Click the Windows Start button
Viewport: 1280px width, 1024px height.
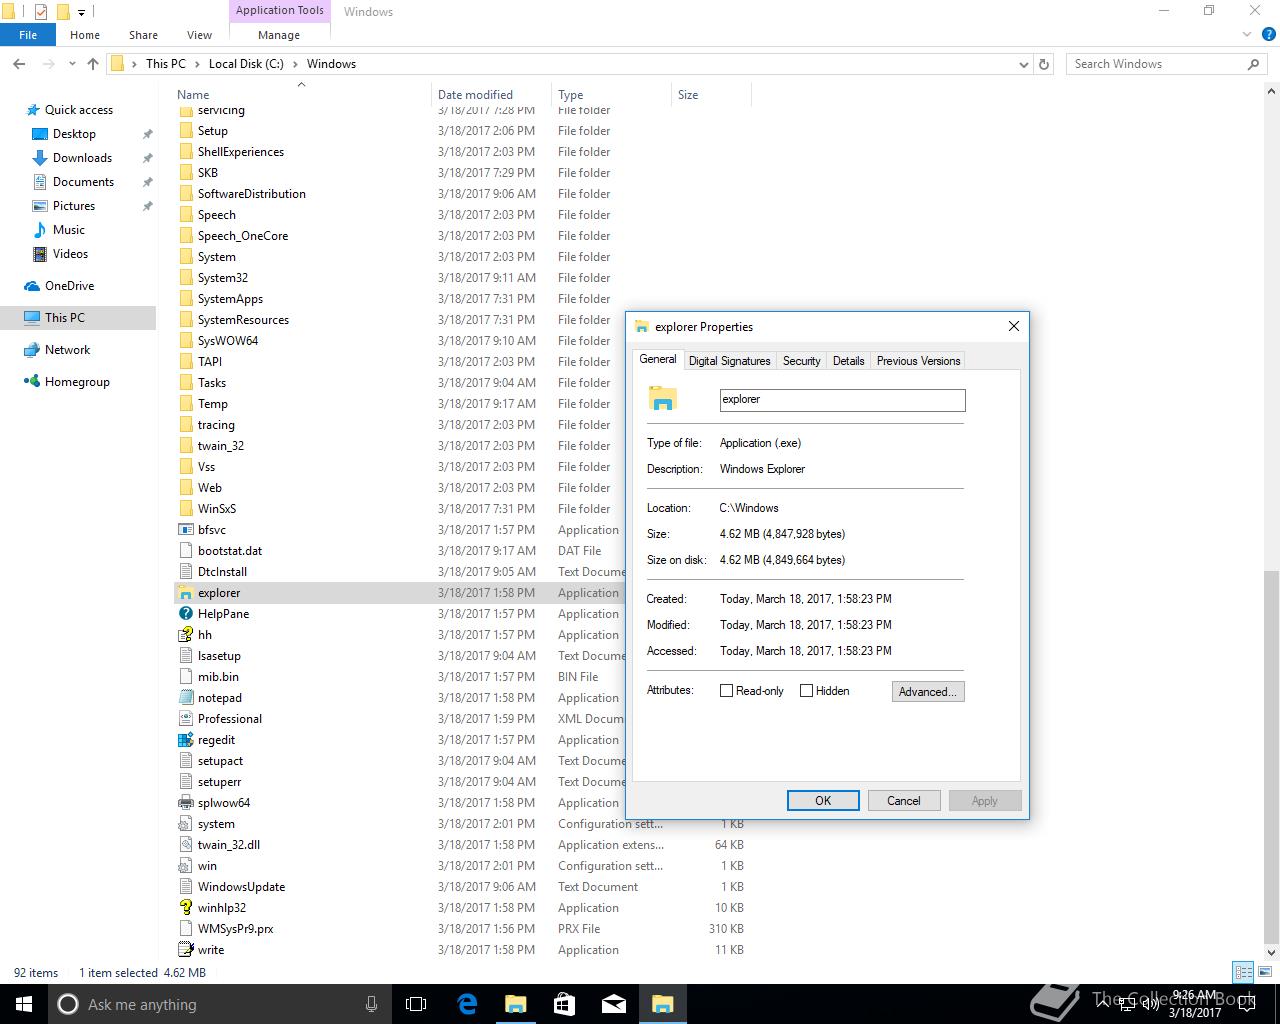[24, 1004]
